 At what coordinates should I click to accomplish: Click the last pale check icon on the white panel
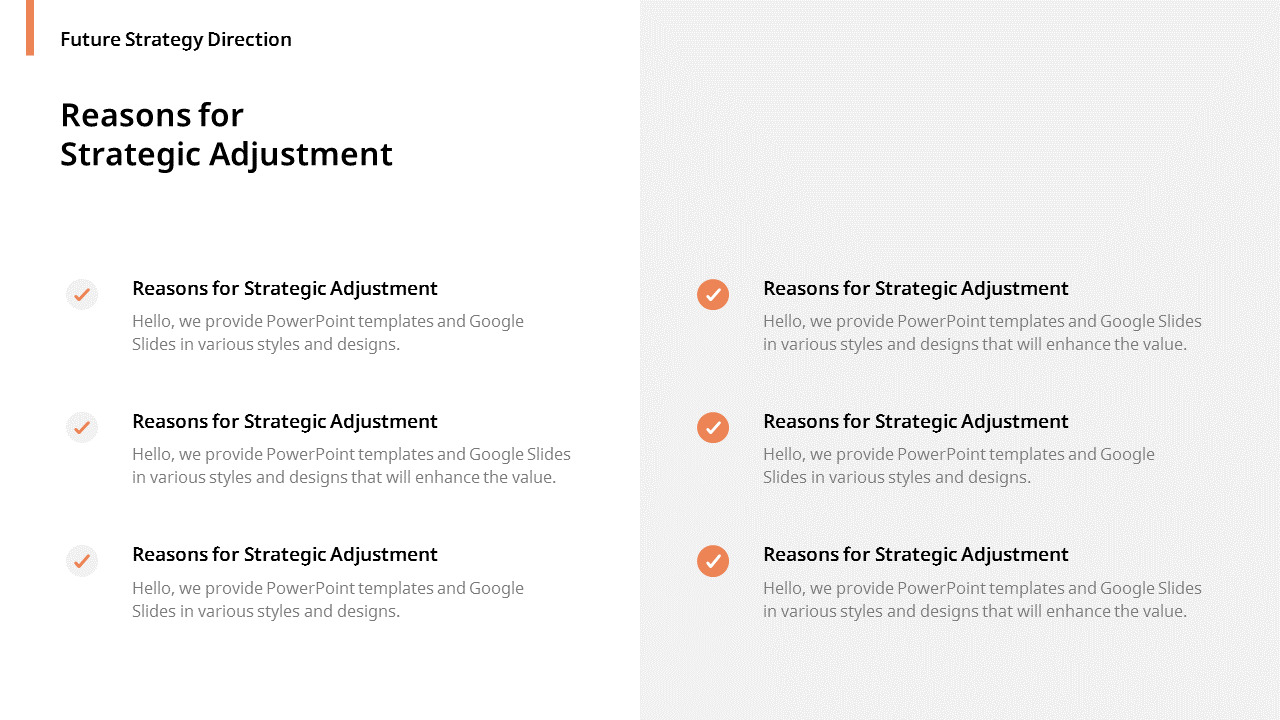pyautogui.click(x=82, y=560)
